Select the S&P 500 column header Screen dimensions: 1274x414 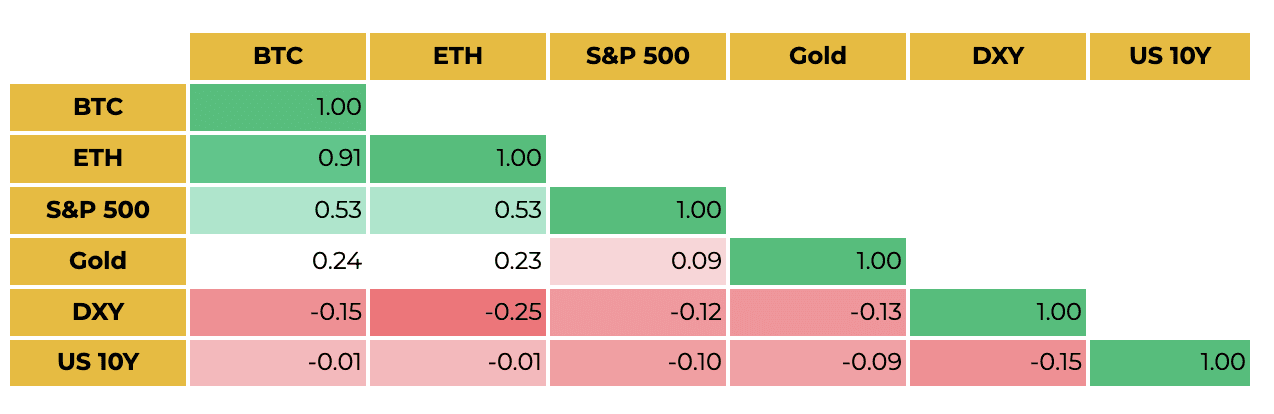(x=637, y=56)
